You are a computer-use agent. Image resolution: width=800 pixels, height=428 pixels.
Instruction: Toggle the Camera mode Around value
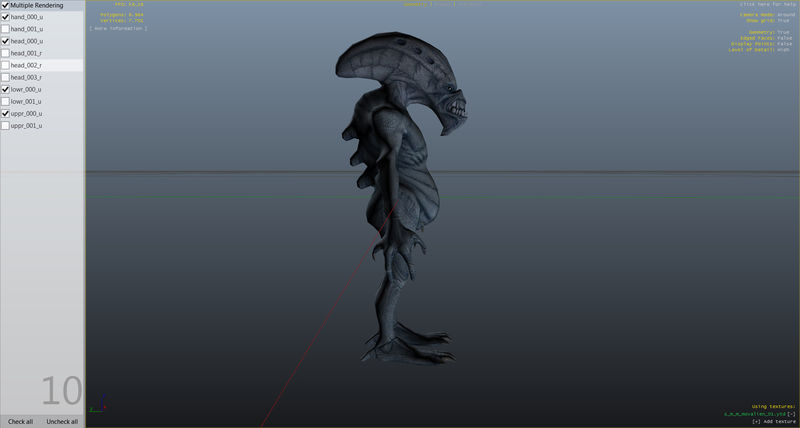(786, 15)
